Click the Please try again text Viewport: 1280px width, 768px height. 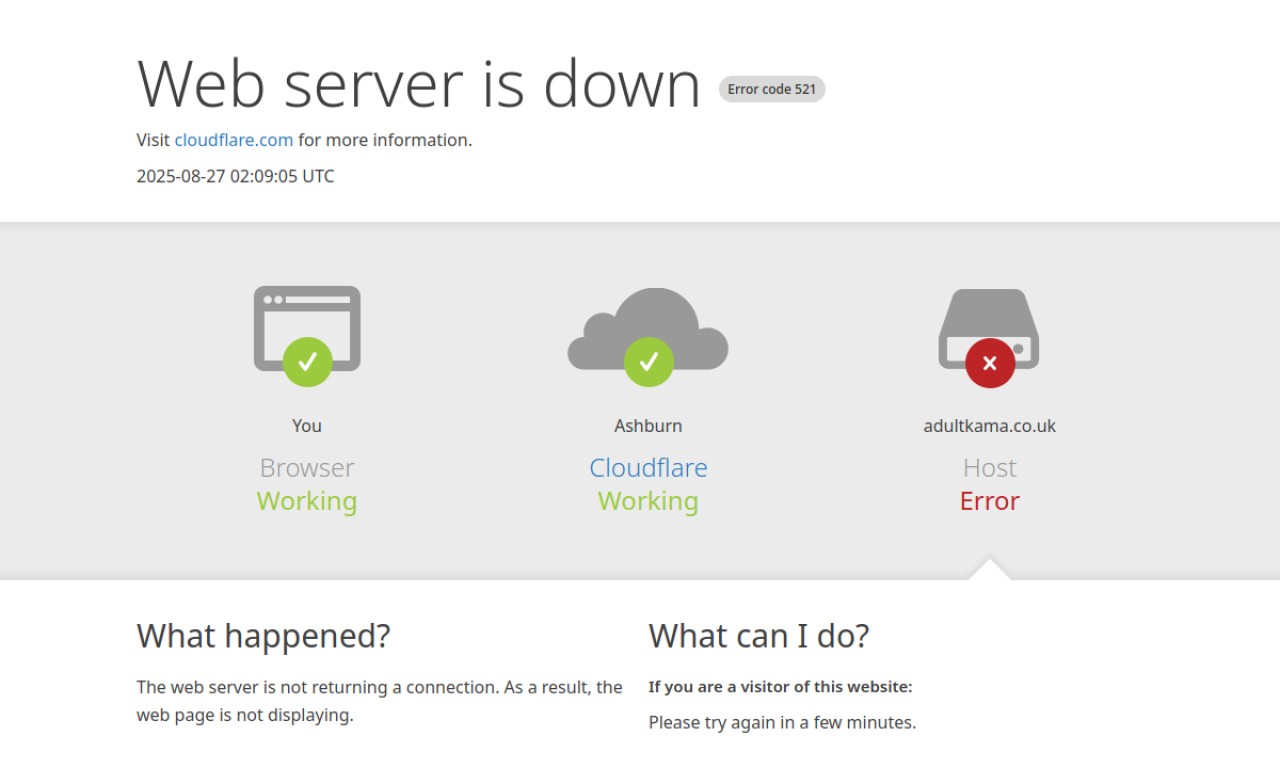(782, 722)
